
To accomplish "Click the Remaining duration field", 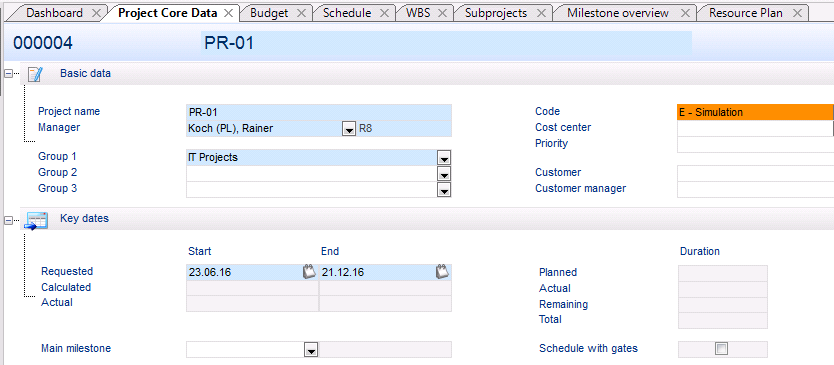I will click(x=723, y=305).
